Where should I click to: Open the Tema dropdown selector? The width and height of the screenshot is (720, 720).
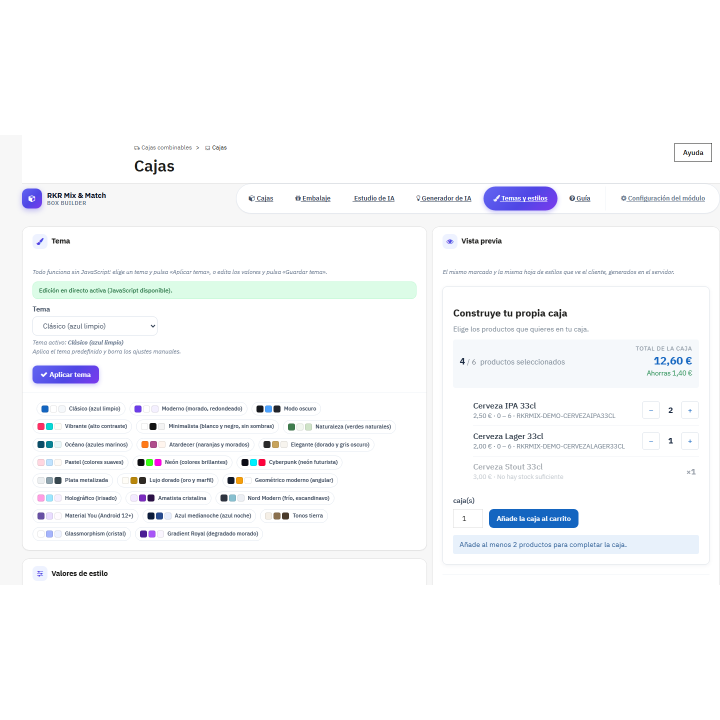[x=95, y=326]
